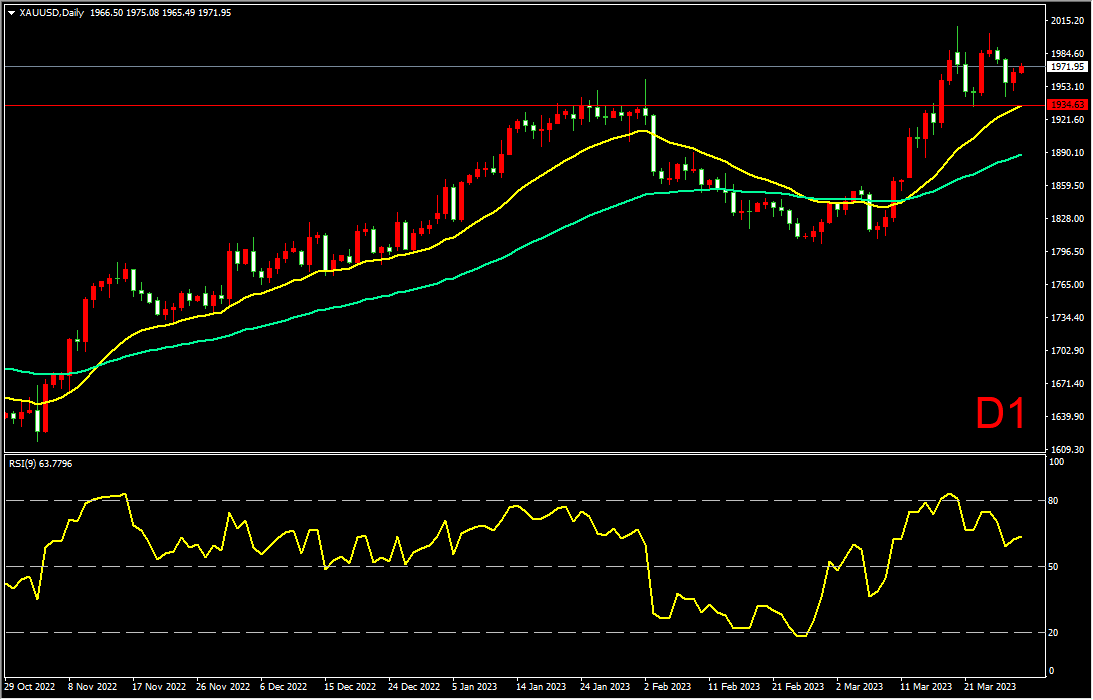Viewport: 1093px width, 700px height.
Task: Click the 29 Oct 2022 date label
Action: pyautogui.click(x=28, y=687)
